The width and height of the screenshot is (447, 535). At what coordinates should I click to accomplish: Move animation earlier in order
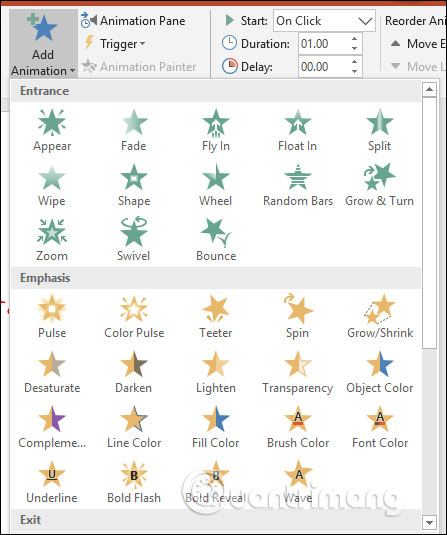coord(418,44)
